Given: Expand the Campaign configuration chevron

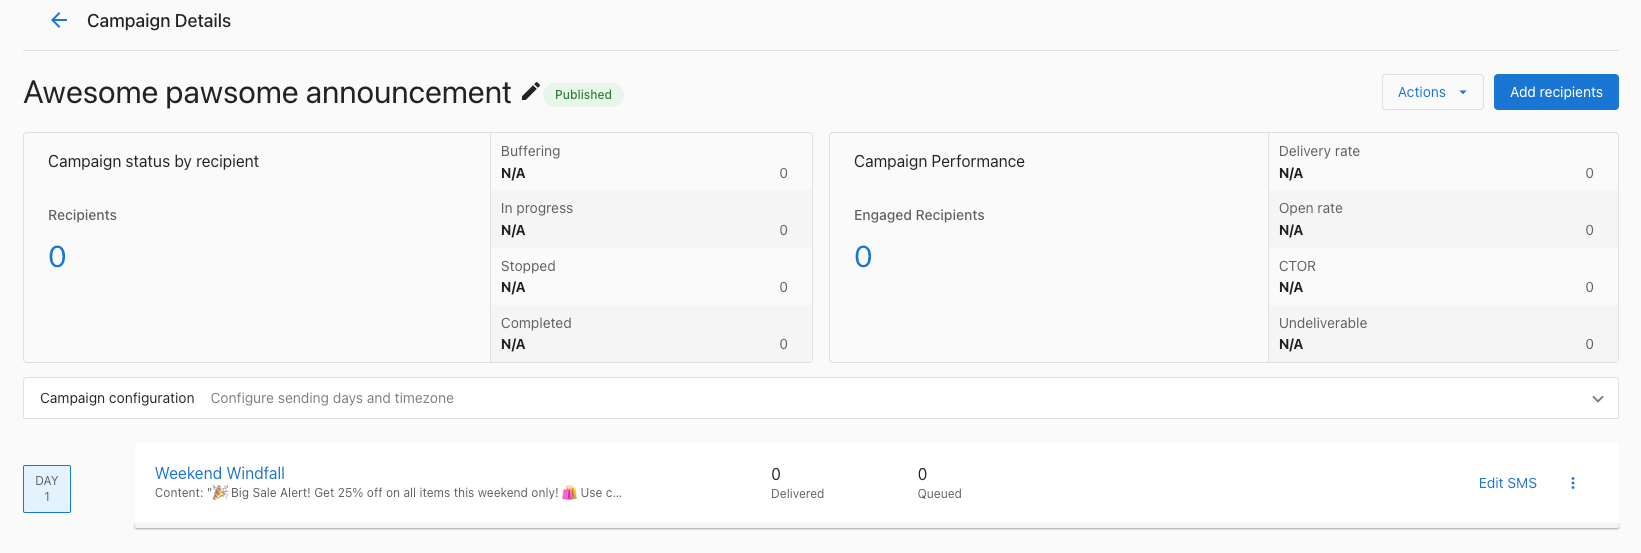Looking at the screenshot, I should click(x=1597, y=399).
